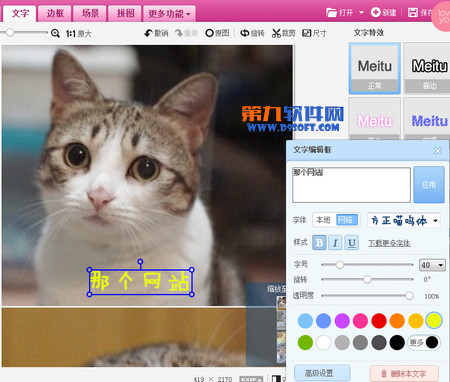This screenshot has height=382, width=450.
Task: Show the original with 原图
Action: coord(217,33)
